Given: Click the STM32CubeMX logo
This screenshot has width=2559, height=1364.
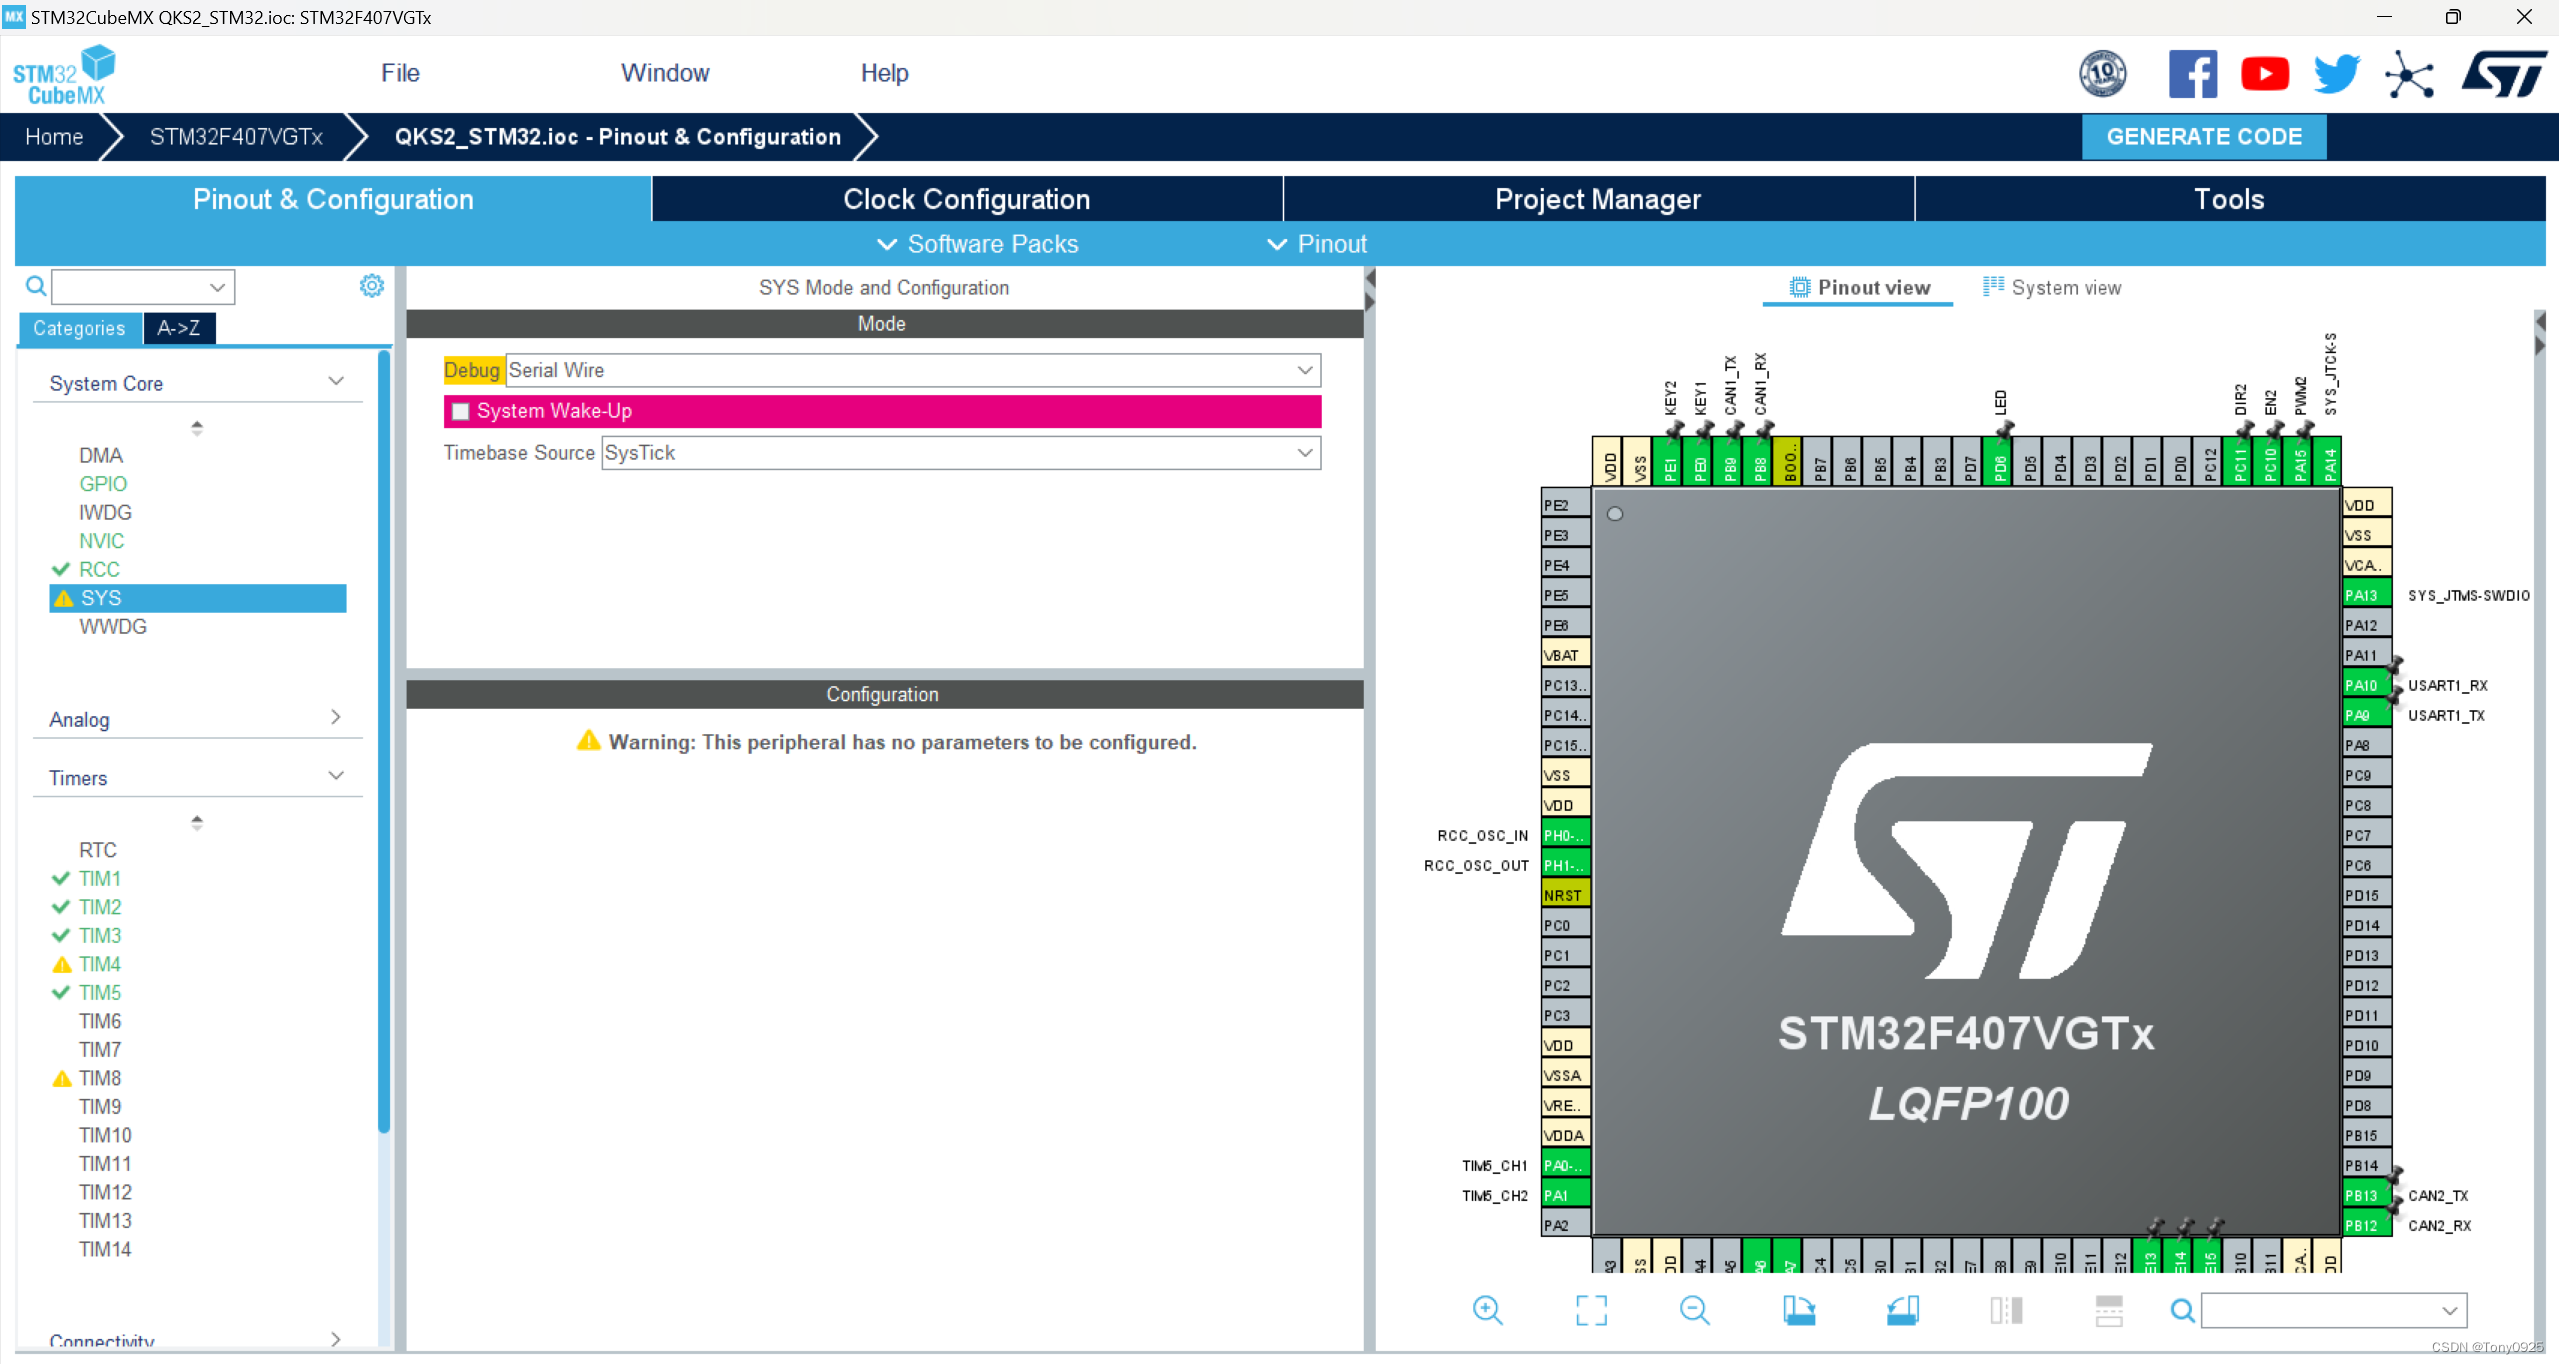Looking at the screenshot, I should click(x=64, y=75).
